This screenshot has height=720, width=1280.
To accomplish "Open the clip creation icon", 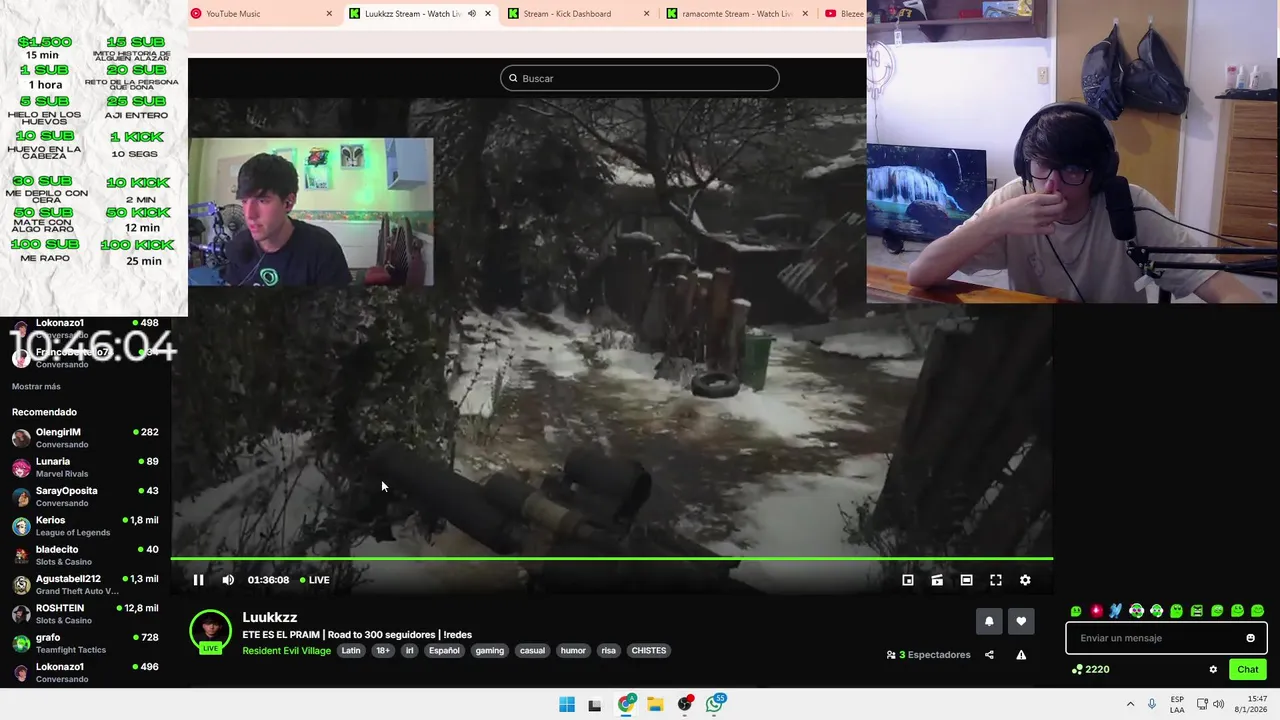I will 937,580.
